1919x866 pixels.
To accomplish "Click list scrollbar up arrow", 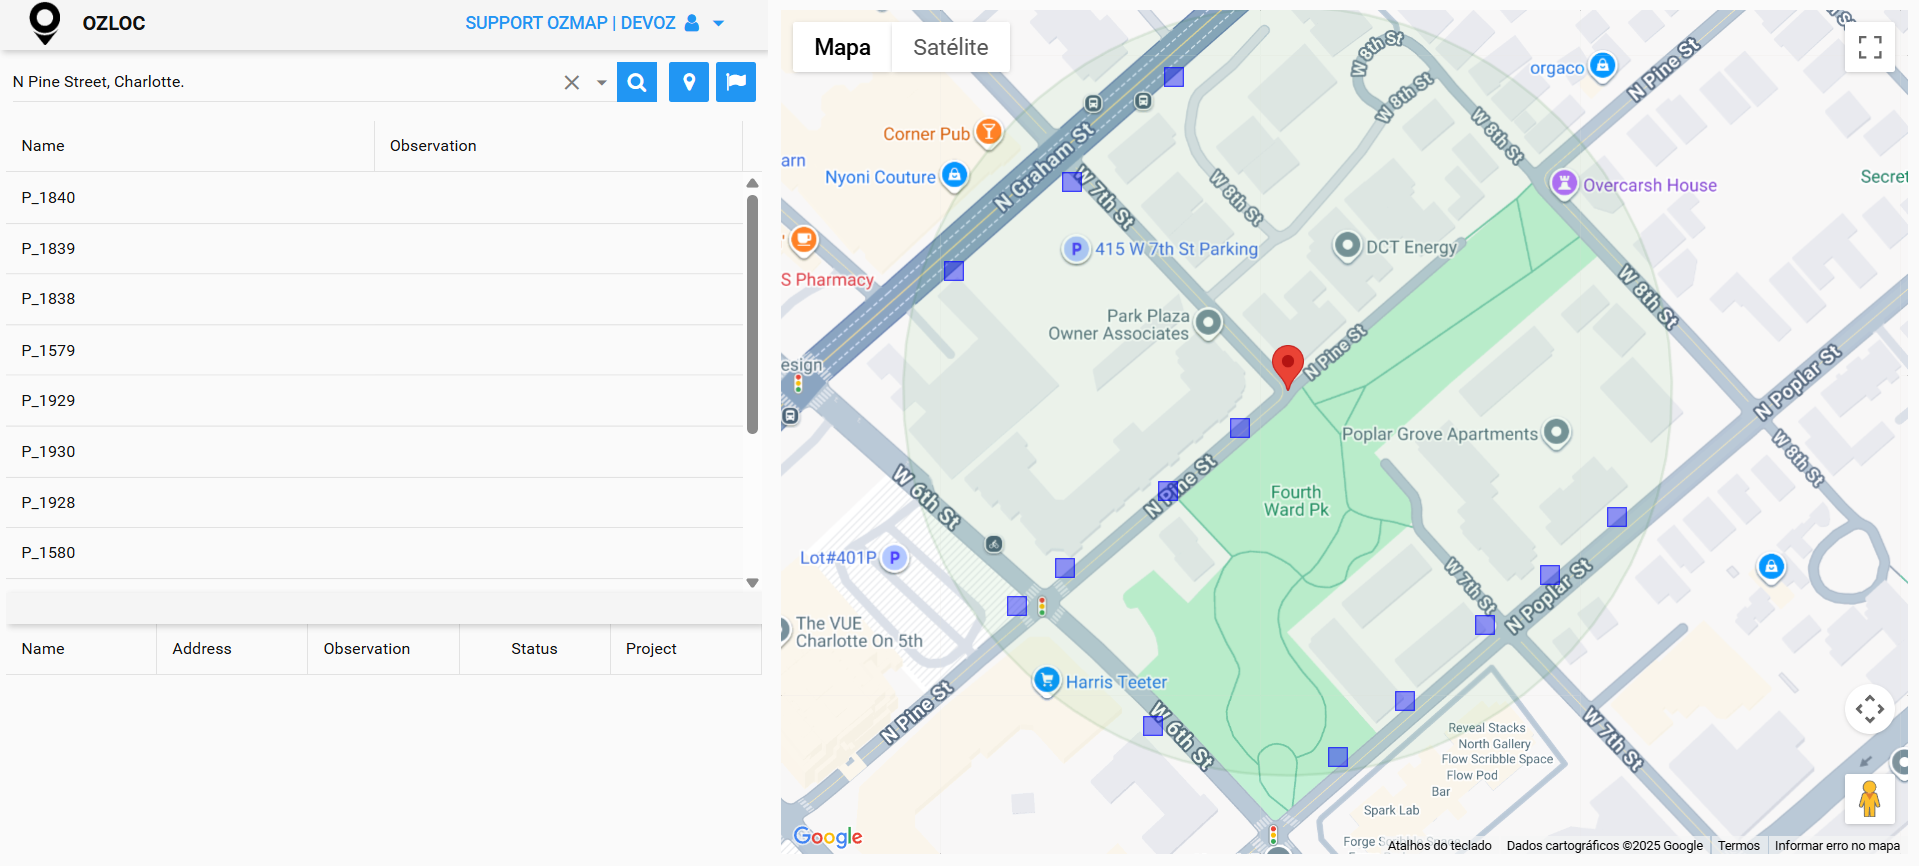I will coord(753,183).
